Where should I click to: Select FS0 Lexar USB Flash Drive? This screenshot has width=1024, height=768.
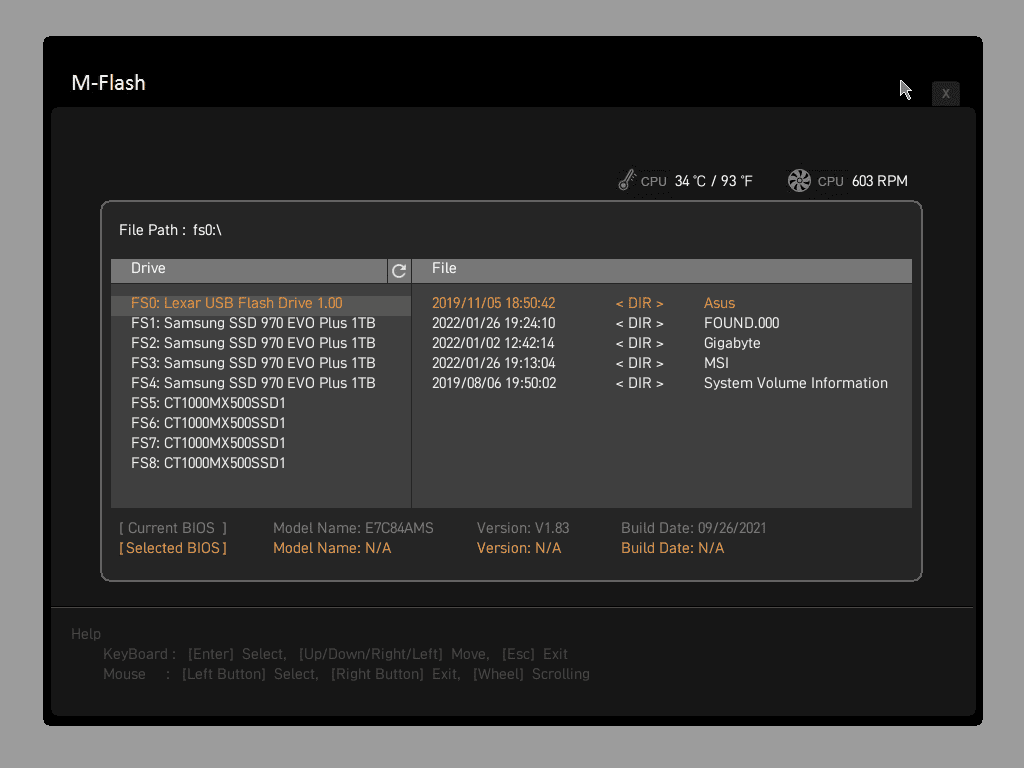tap(237, 303)
